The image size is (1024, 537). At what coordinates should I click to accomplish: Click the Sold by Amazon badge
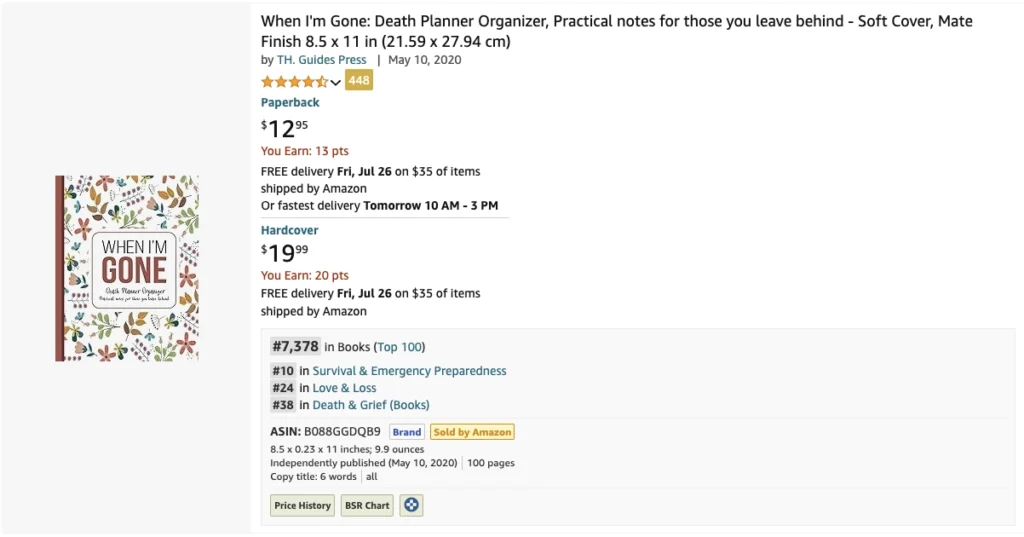(472, 432)
